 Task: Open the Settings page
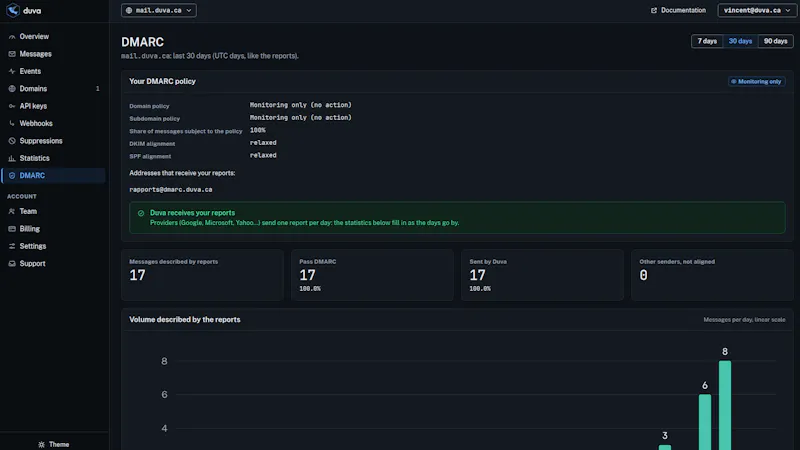54,246
